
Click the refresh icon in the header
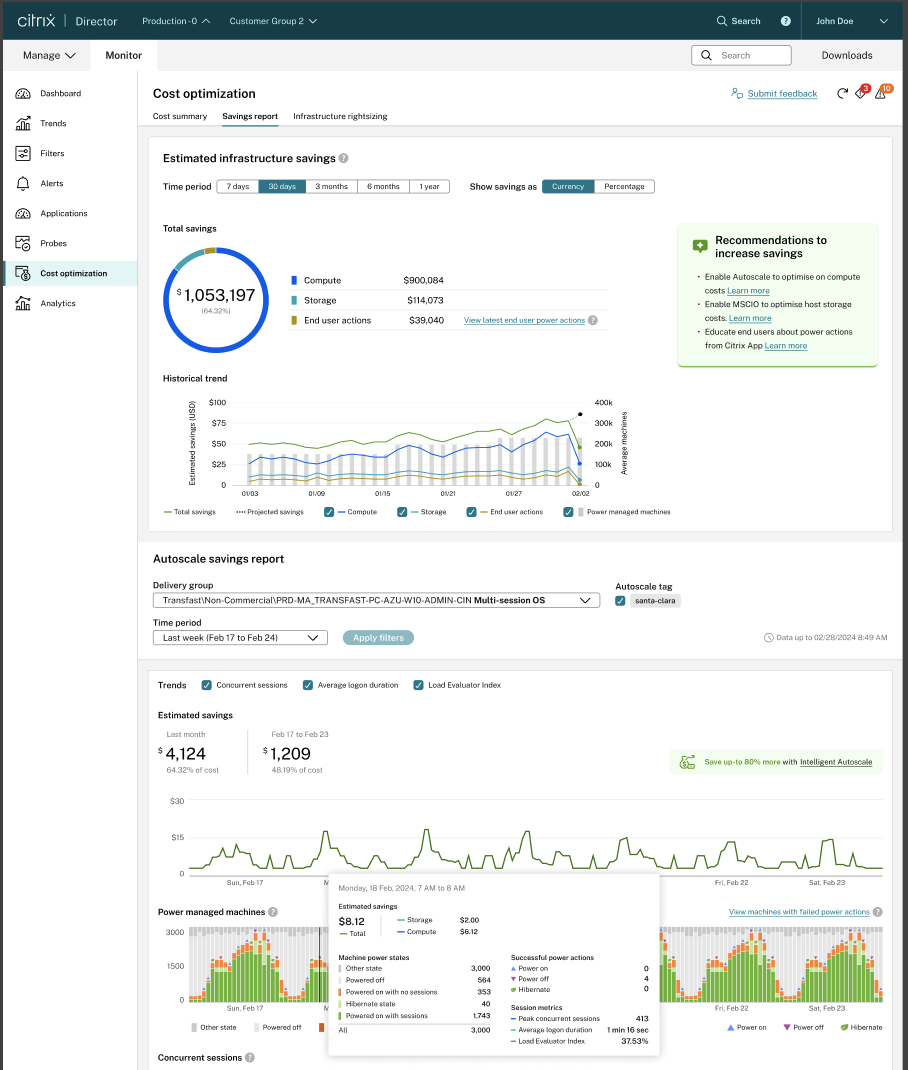pos(842,93)
